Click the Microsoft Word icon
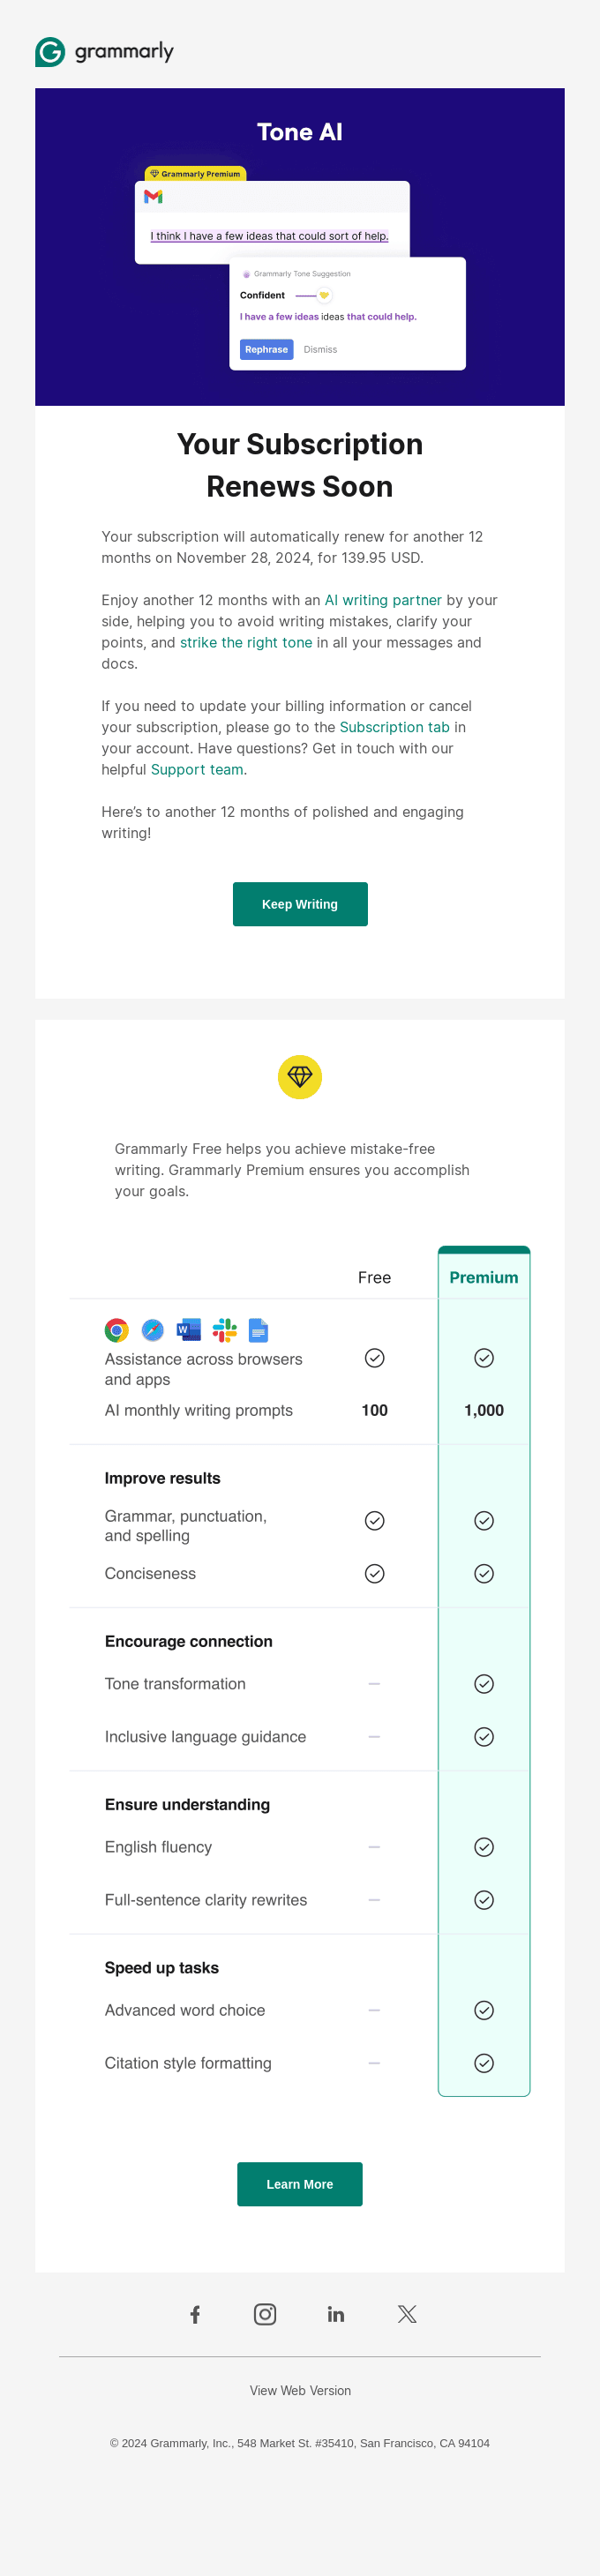600x2576 pixels. [189, 1330]
